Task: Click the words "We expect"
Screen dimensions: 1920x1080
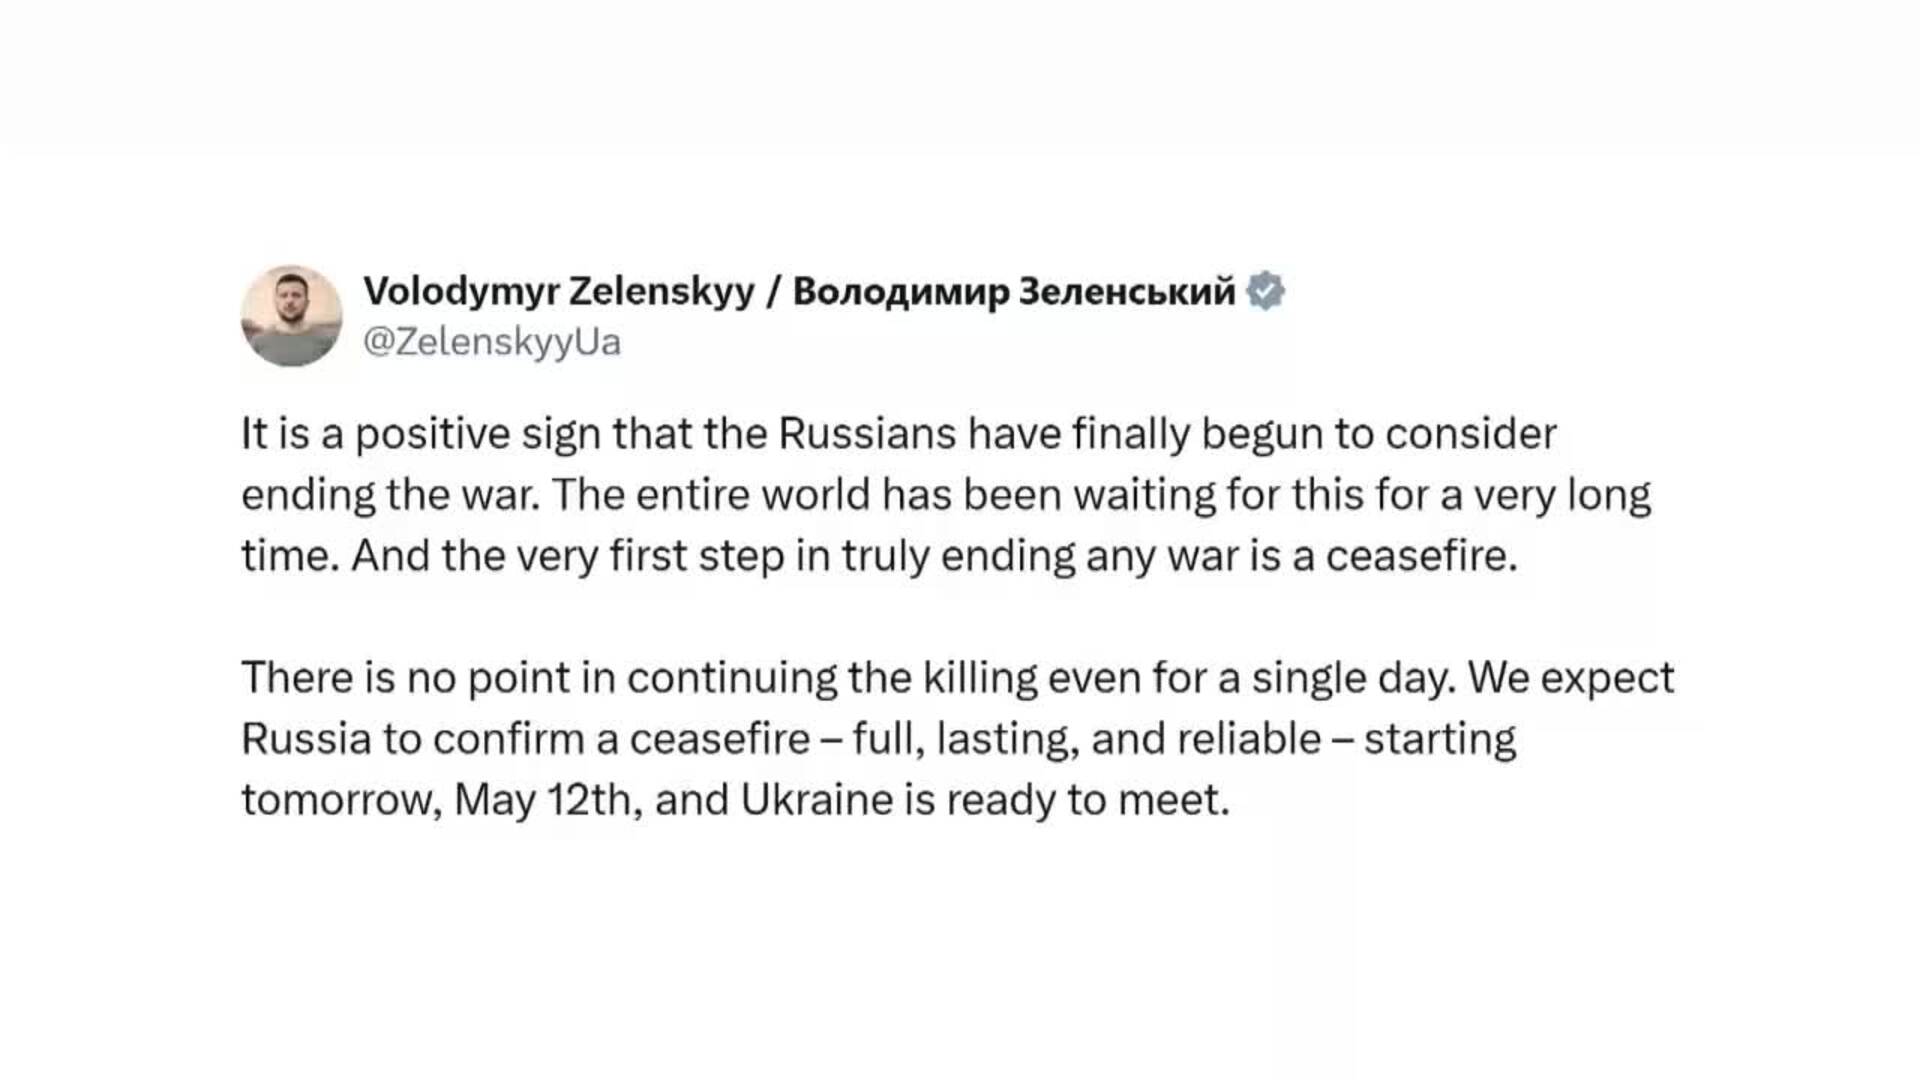Action: [x=1571, y=678]
